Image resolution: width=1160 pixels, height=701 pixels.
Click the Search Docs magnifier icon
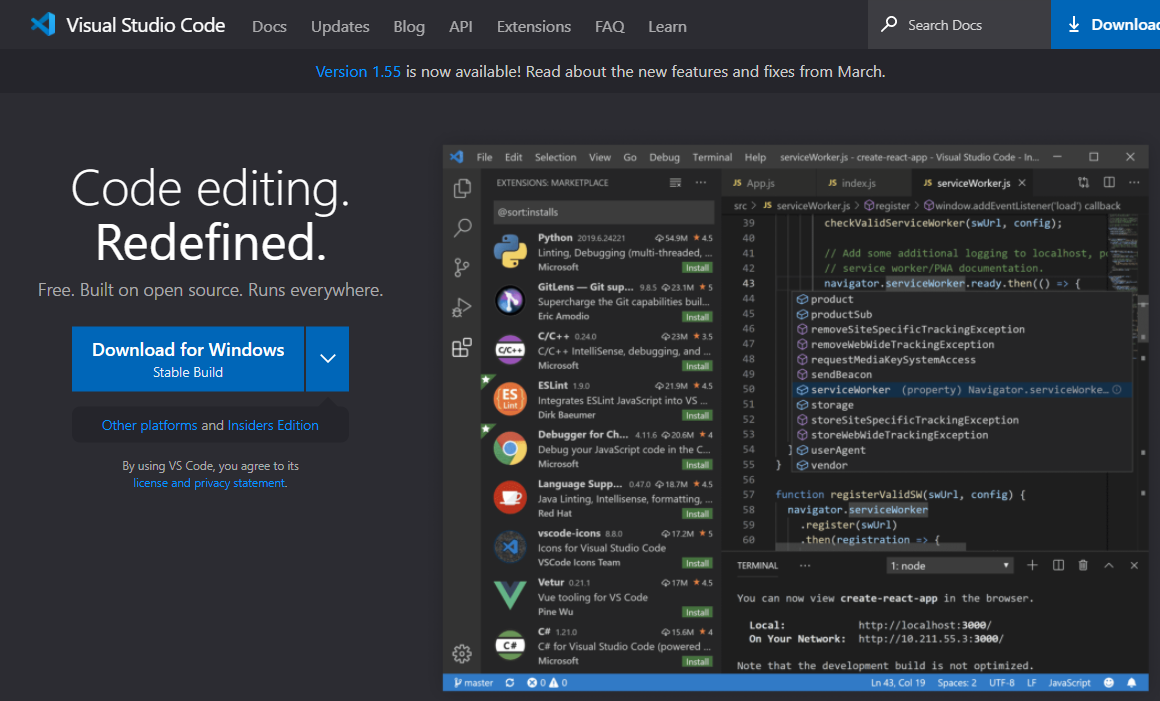pos(889,24)
